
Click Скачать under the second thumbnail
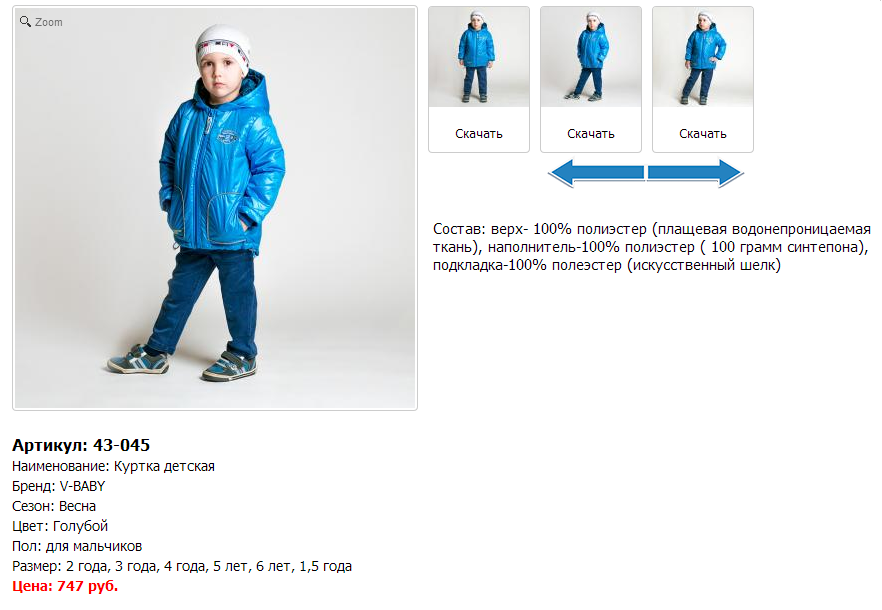(x=591, y=134)
